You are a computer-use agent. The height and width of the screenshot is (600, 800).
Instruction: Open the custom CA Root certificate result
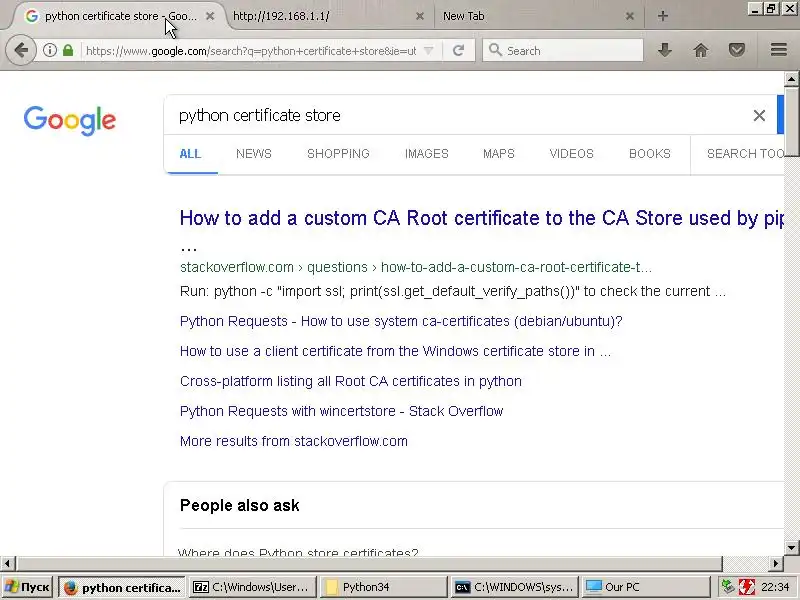click(x=482, y=218)
